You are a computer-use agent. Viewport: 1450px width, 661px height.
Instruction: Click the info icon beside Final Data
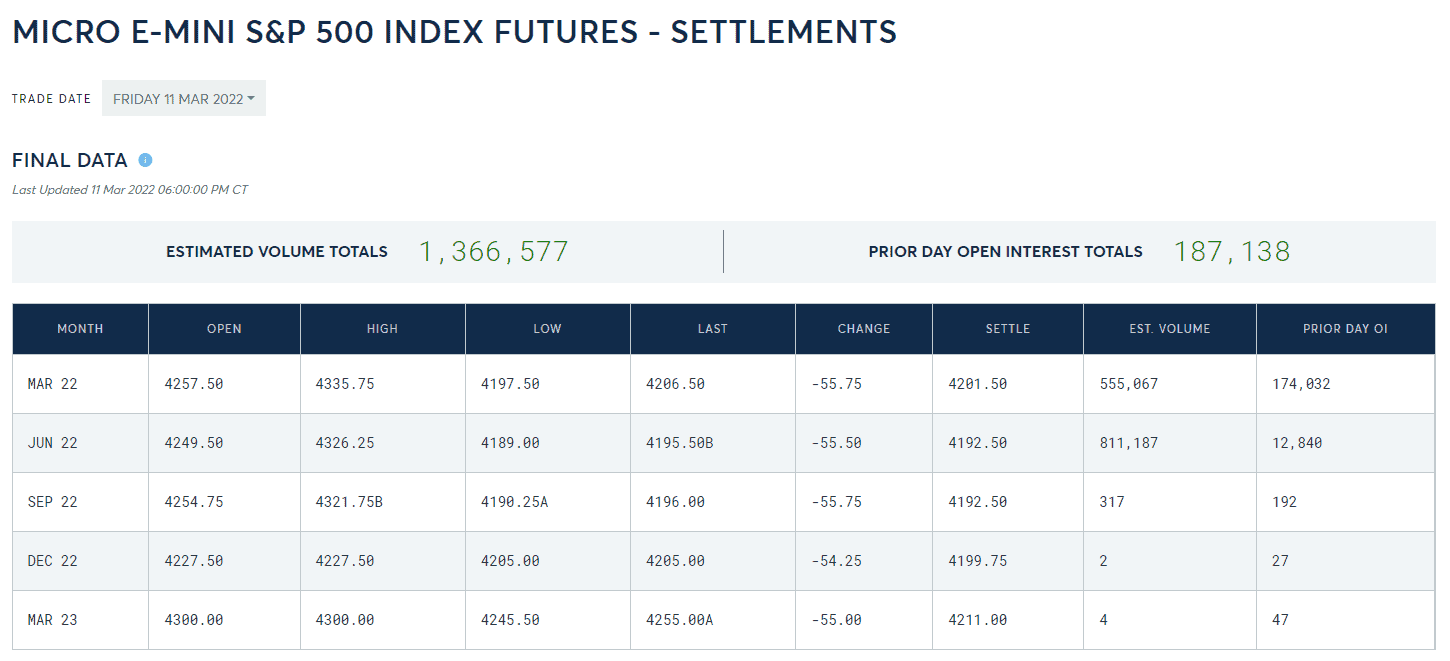pos(145,160)
